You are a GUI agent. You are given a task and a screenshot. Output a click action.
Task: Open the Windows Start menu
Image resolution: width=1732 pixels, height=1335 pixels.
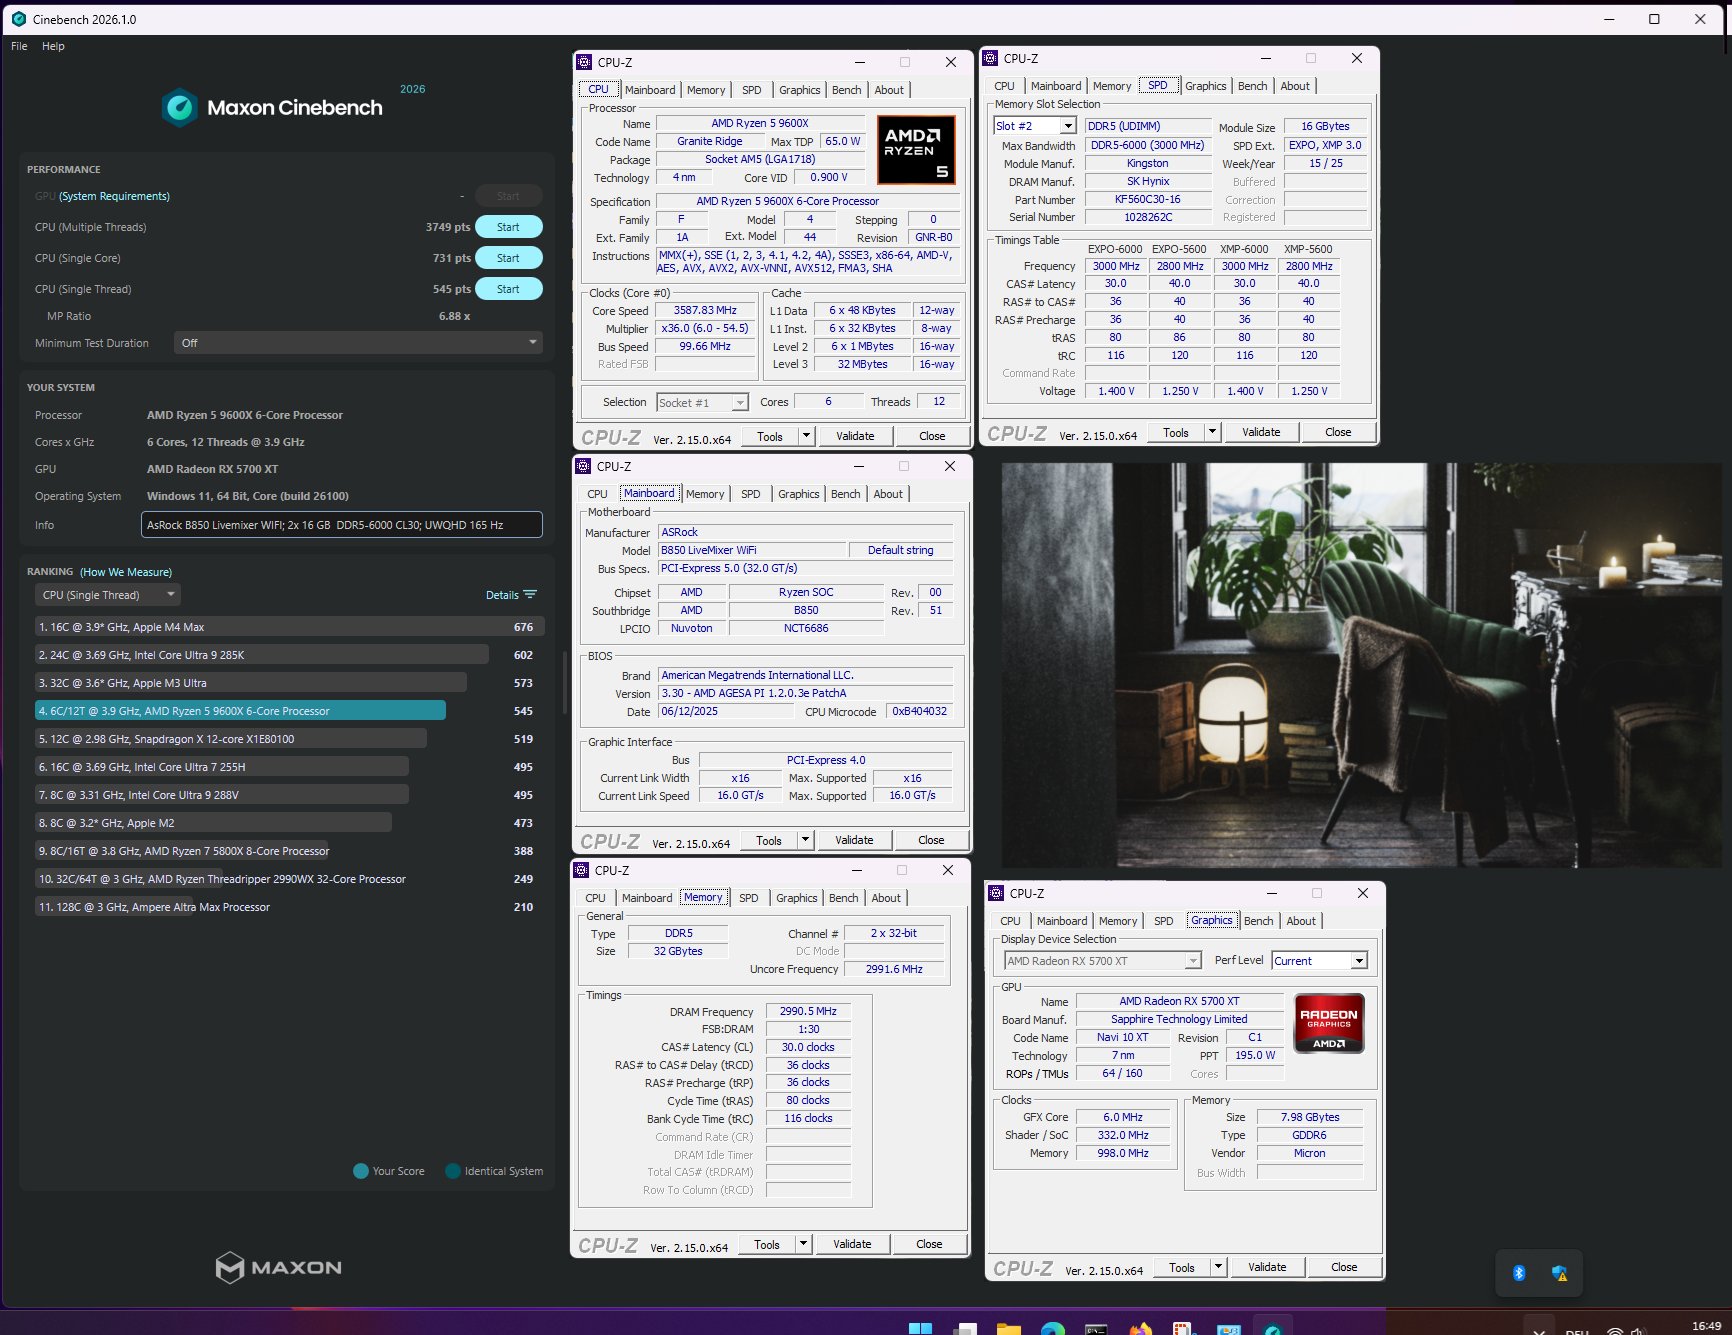point(920,1328)
